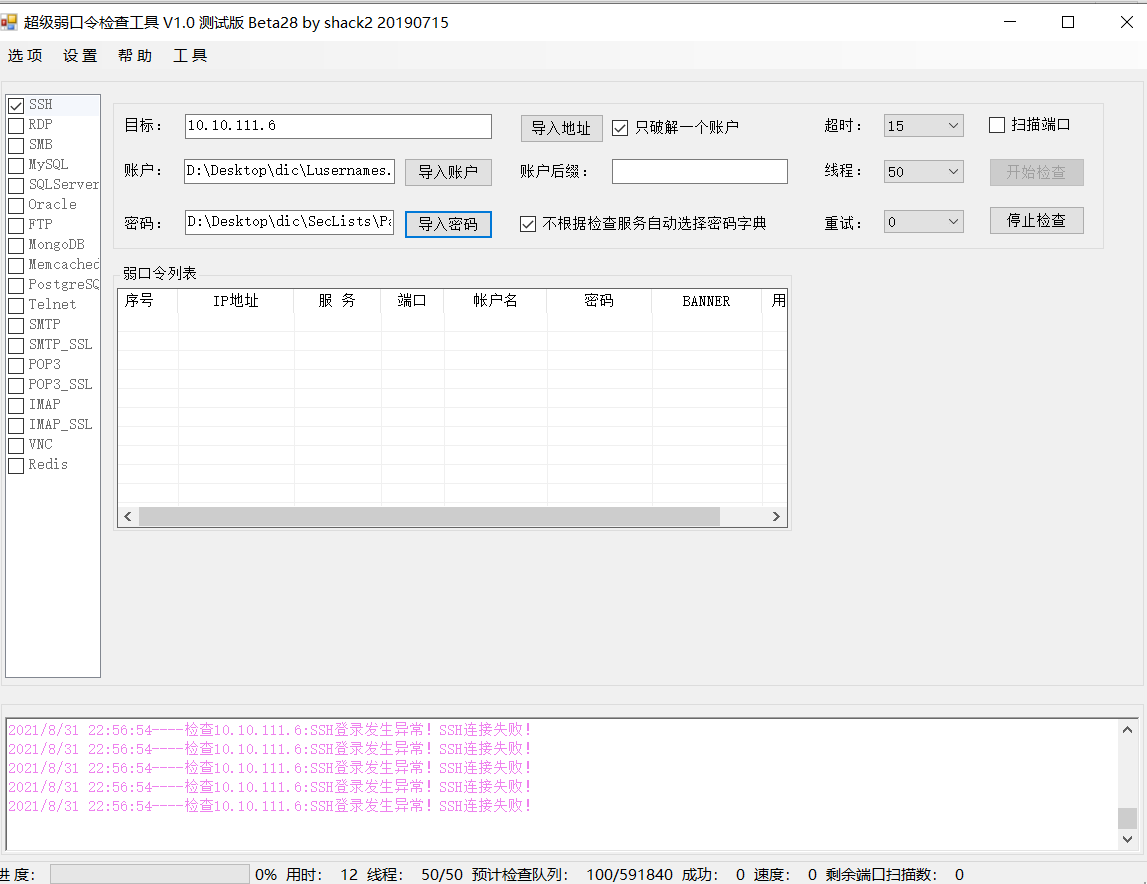This screenshot has width=1147, height=884.
Task: Maximize the application window
Action: click(1068, 22)
